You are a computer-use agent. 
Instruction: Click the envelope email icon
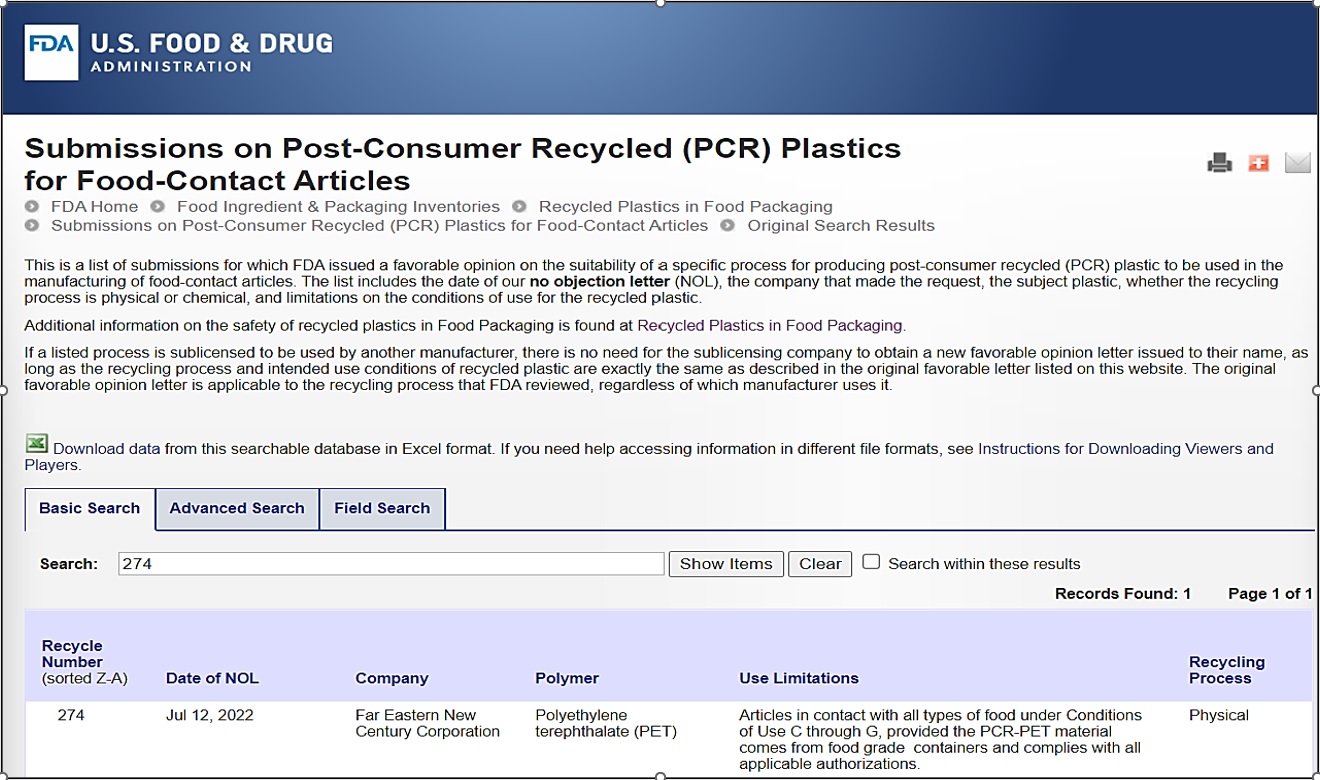(x=1297, y=163)
